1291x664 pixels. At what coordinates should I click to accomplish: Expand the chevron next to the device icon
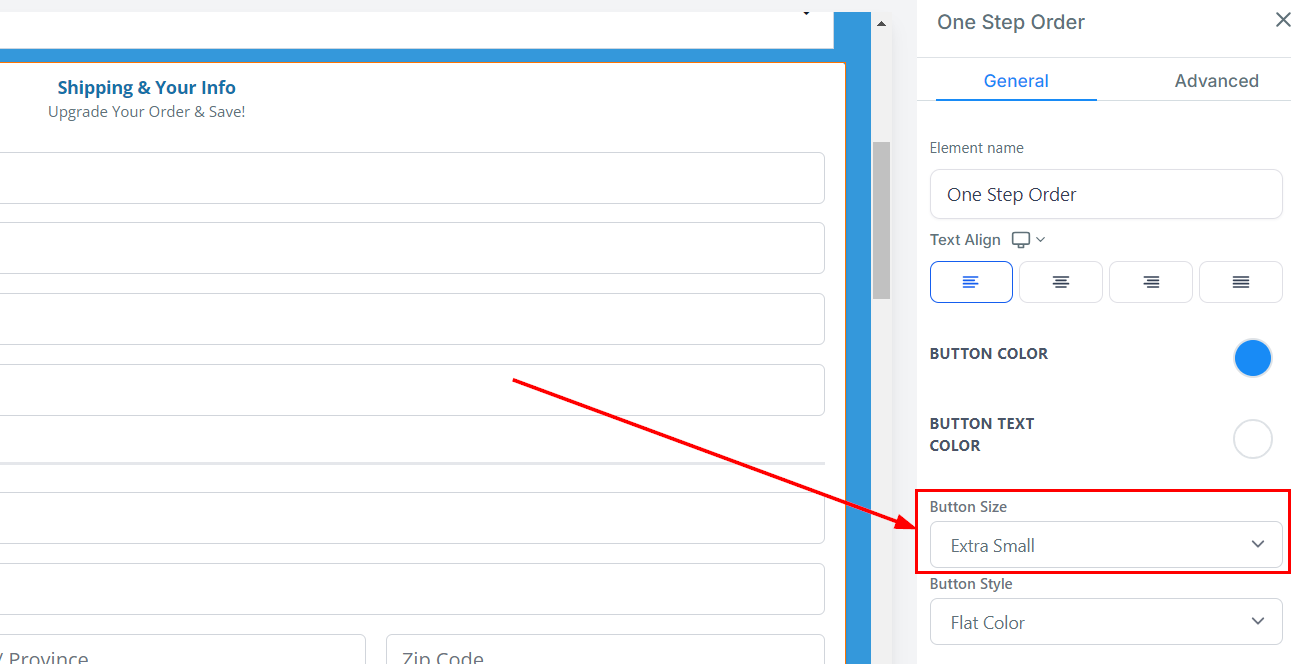click(x=1041, y=240)
